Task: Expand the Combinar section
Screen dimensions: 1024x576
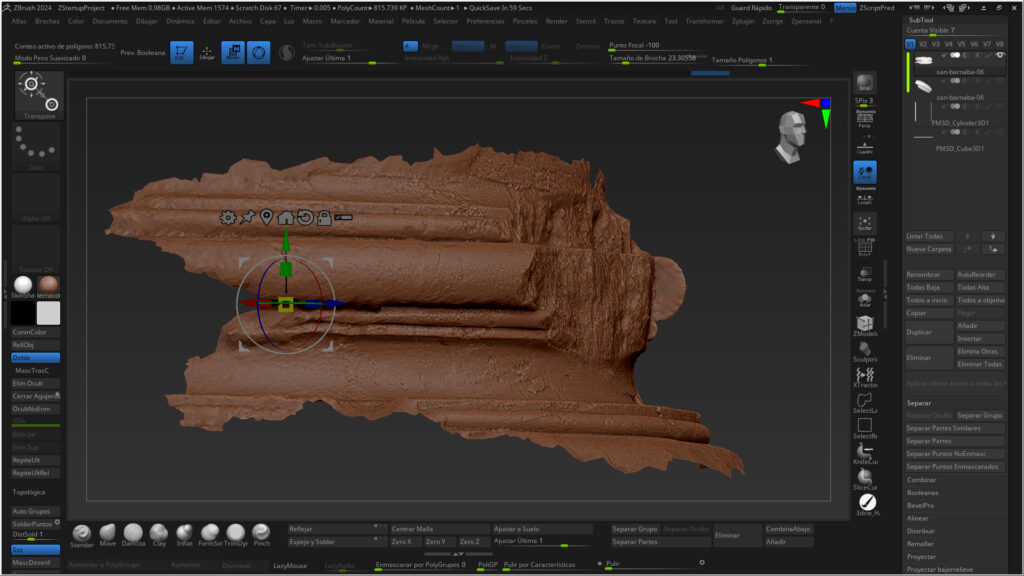Action: [x=921, y=480]
